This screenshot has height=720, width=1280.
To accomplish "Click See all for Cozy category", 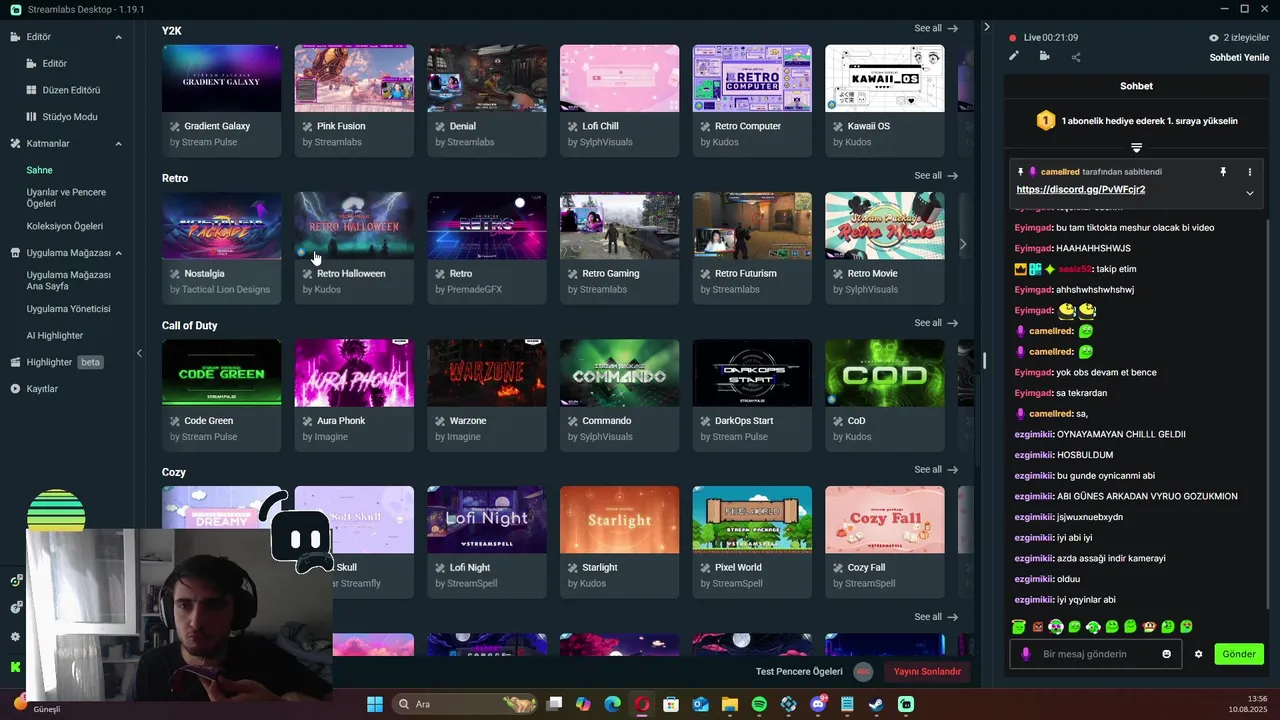I will 936,470.
